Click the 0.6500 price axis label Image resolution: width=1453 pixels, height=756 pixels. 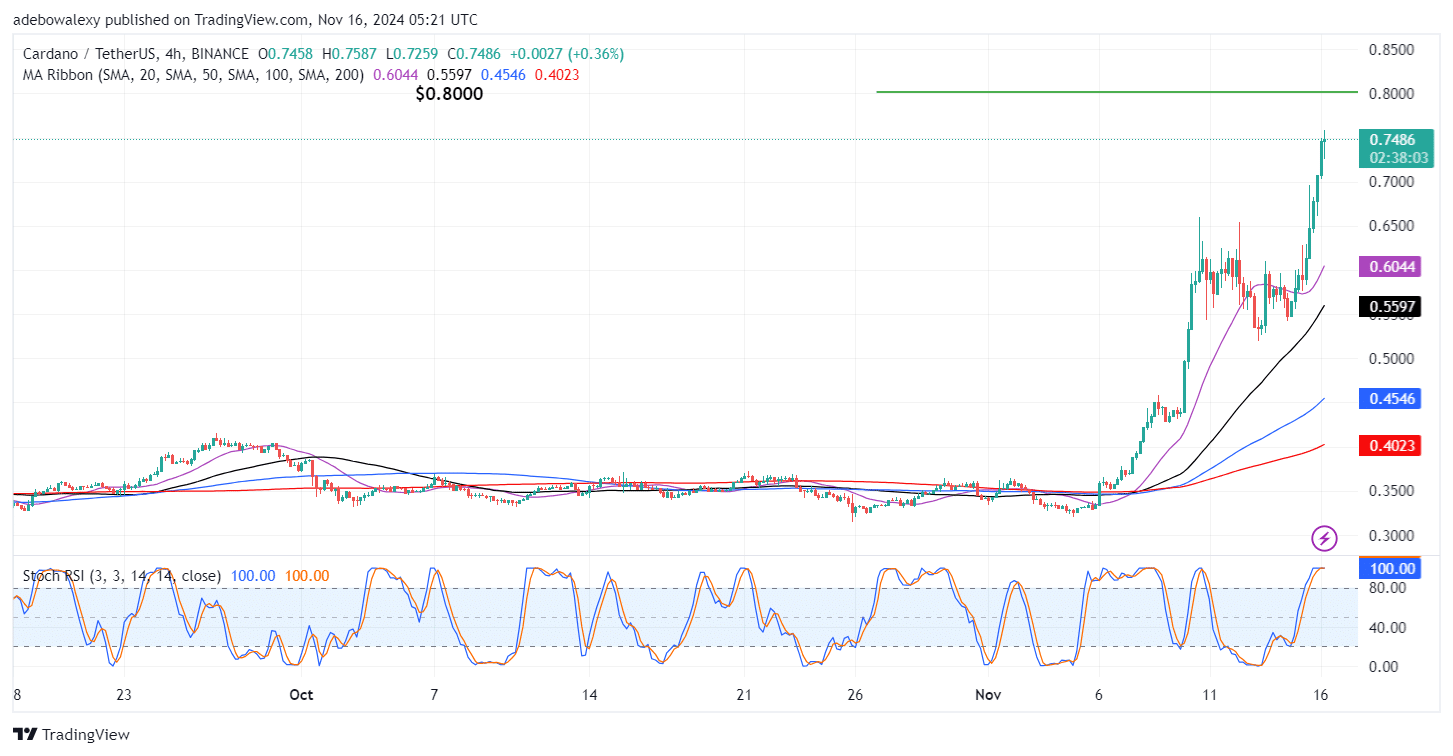pyautogui.click(x=1391, y=226)
